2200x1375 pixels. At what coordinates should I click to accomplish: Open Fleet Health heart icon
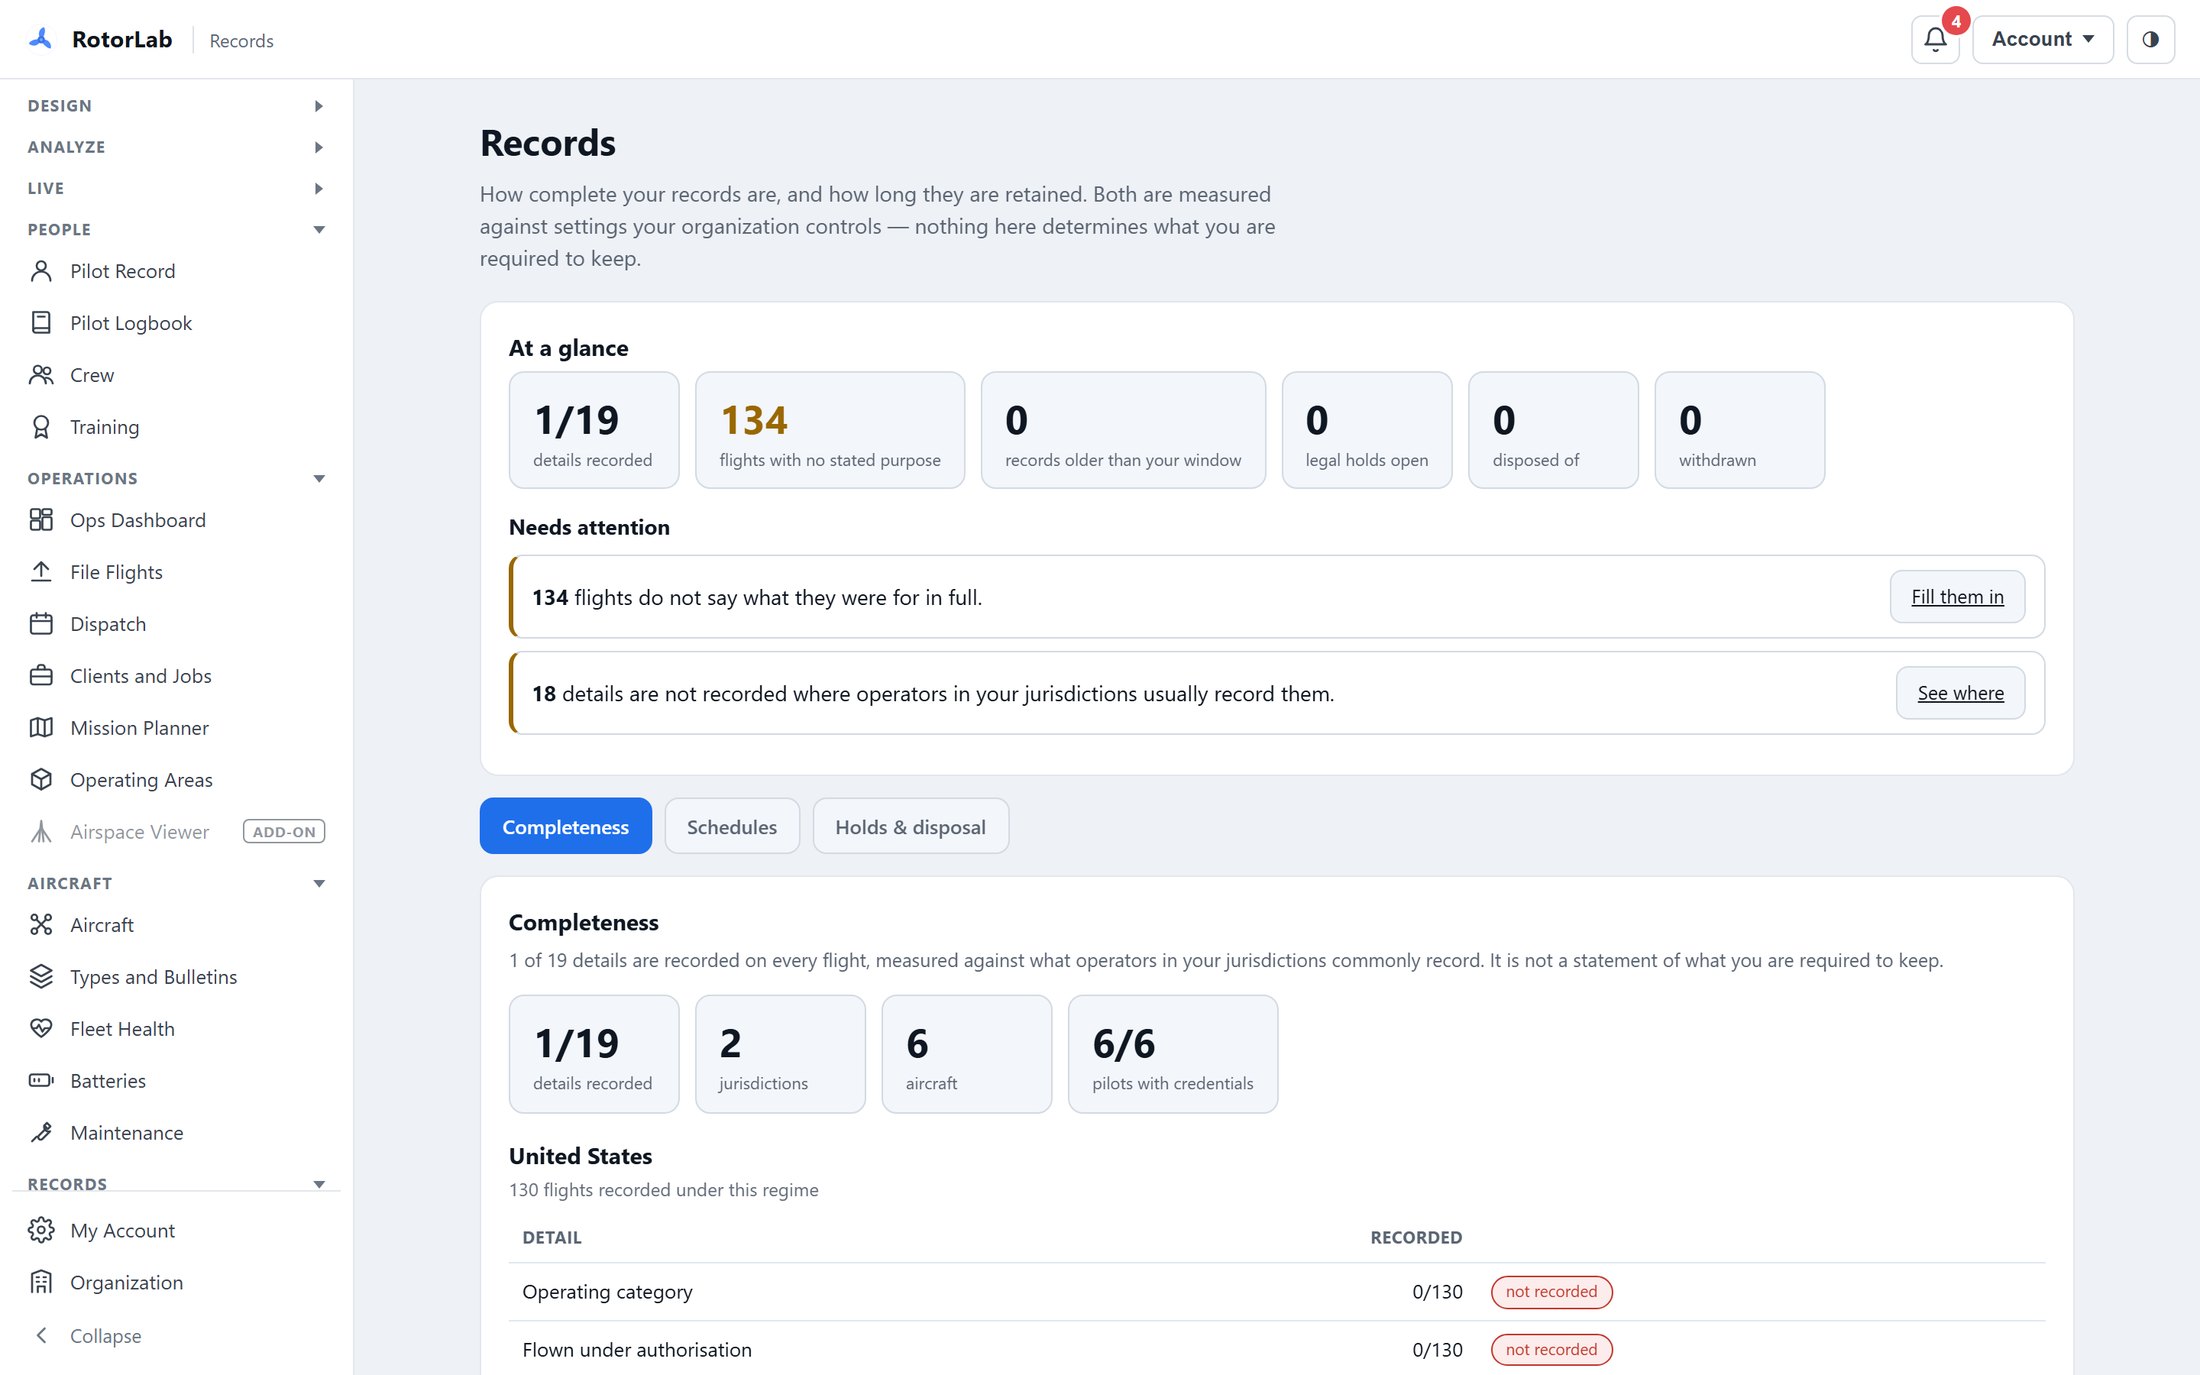point(41,1029)
